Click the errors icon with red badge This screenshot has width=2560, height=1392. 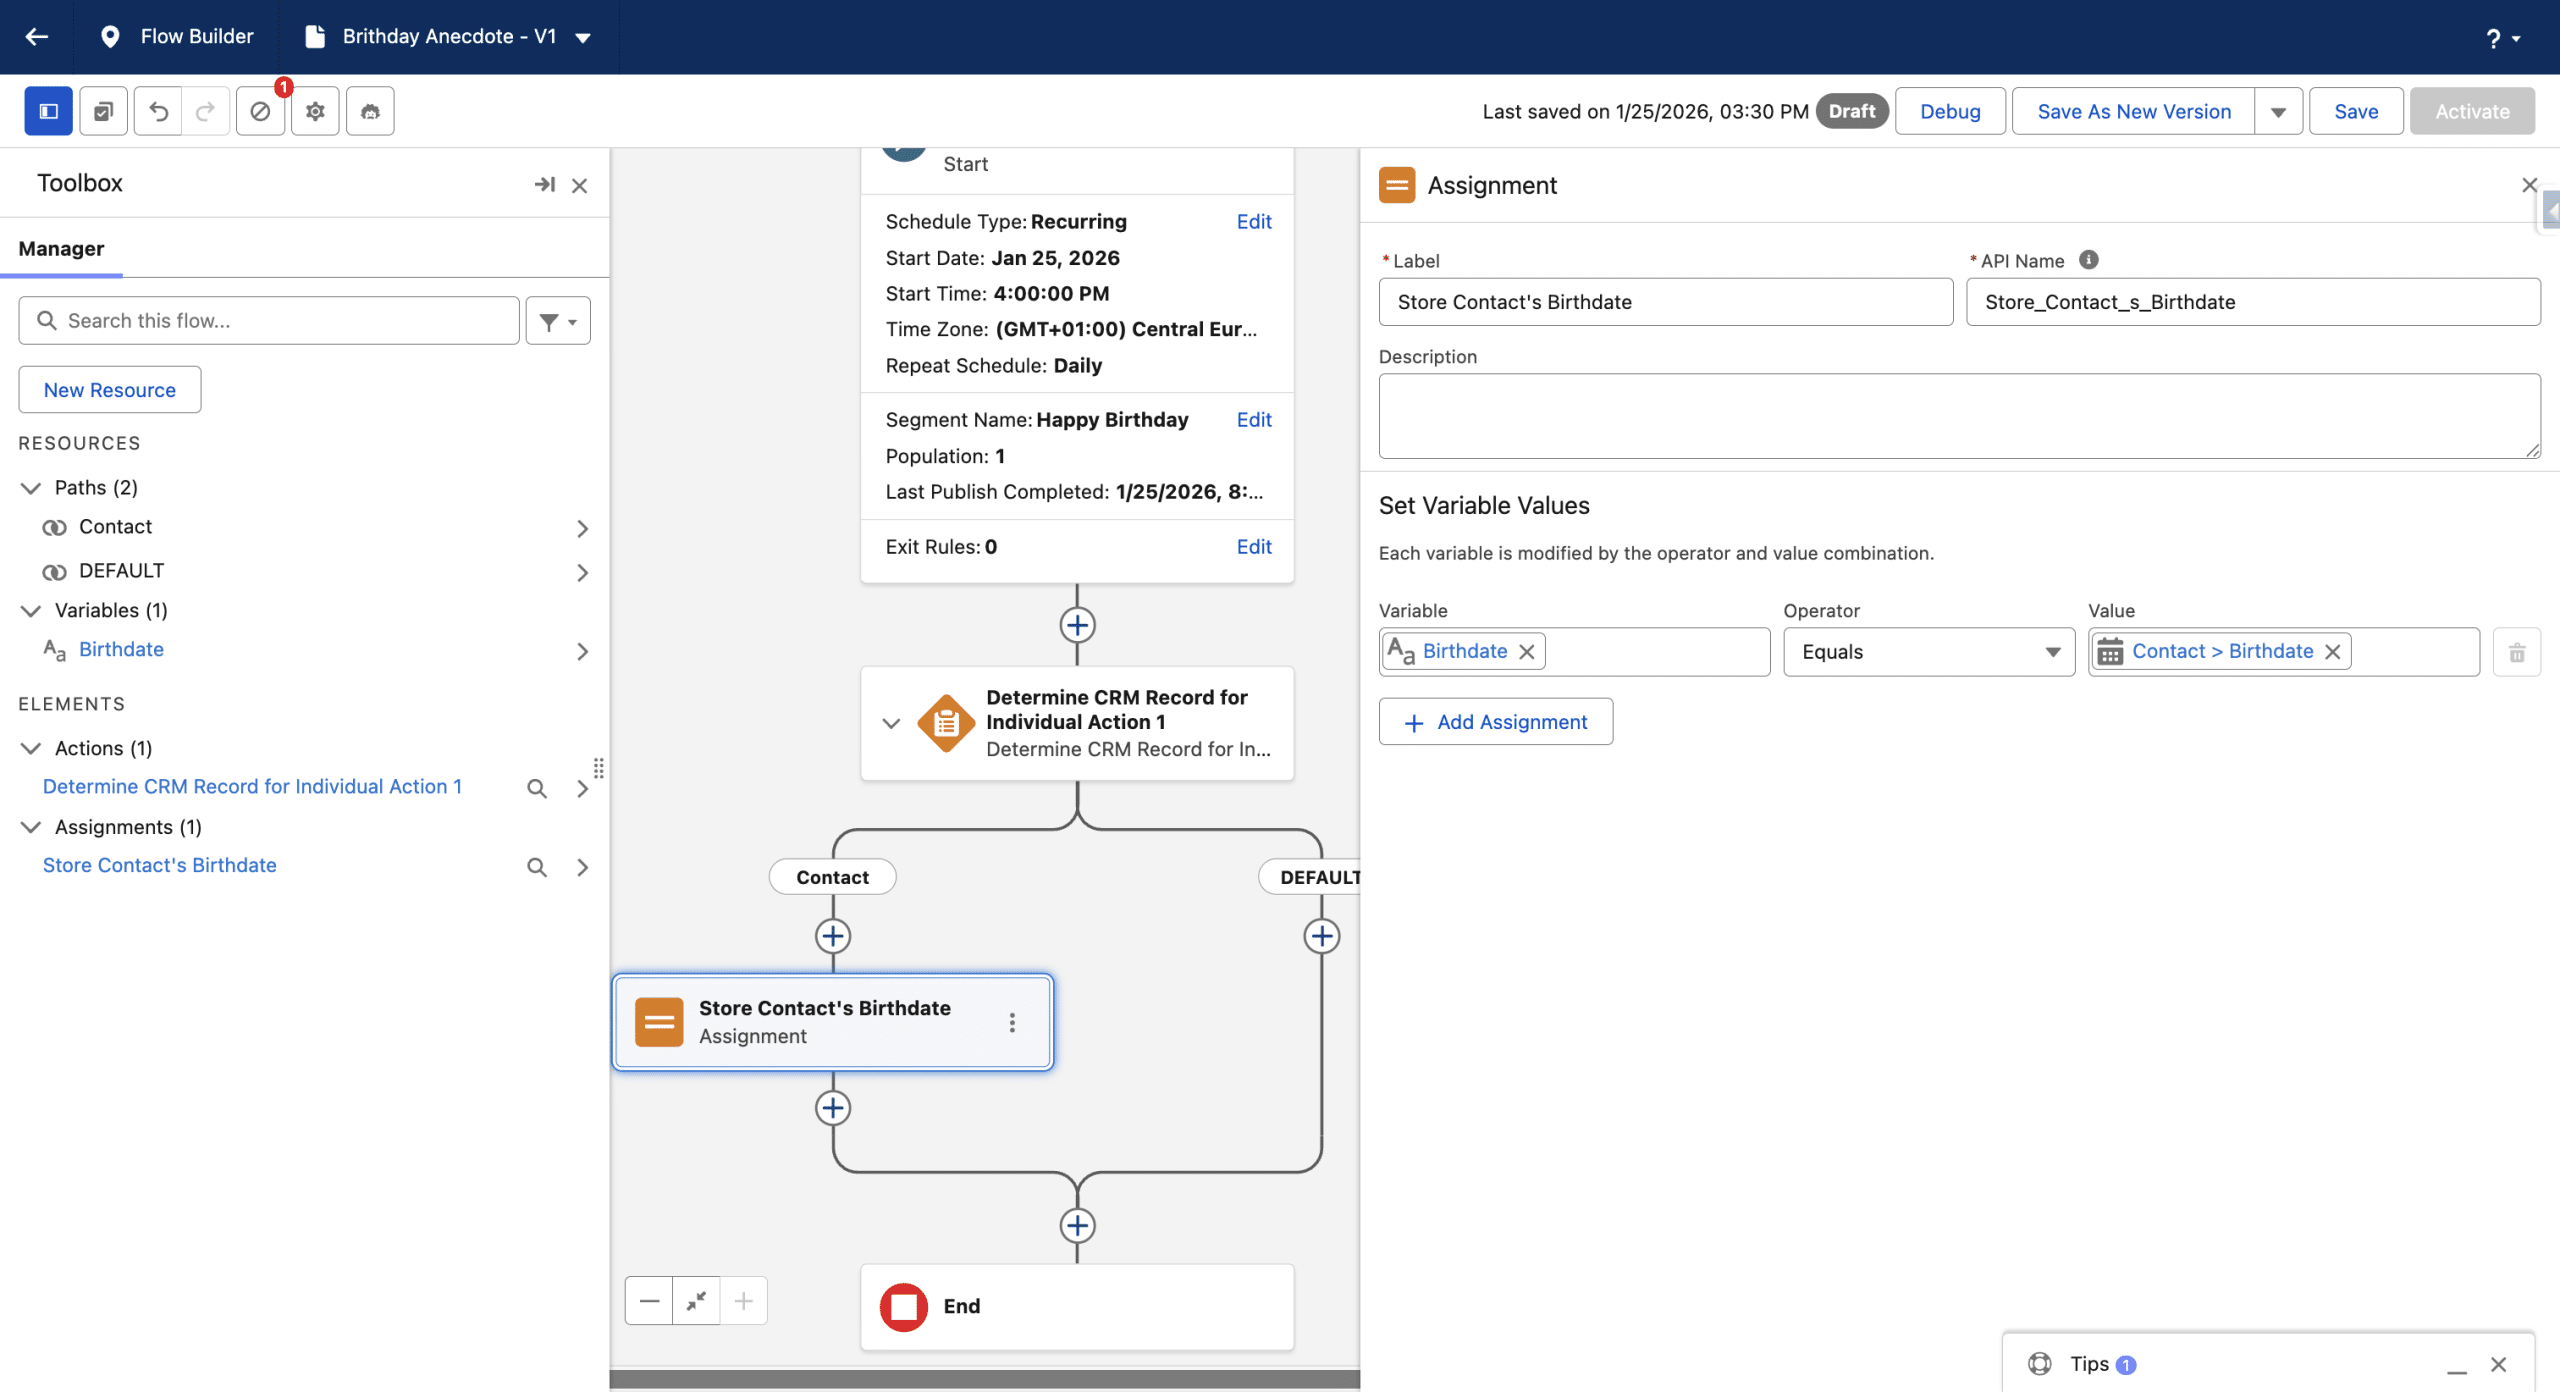coord(261,111)
